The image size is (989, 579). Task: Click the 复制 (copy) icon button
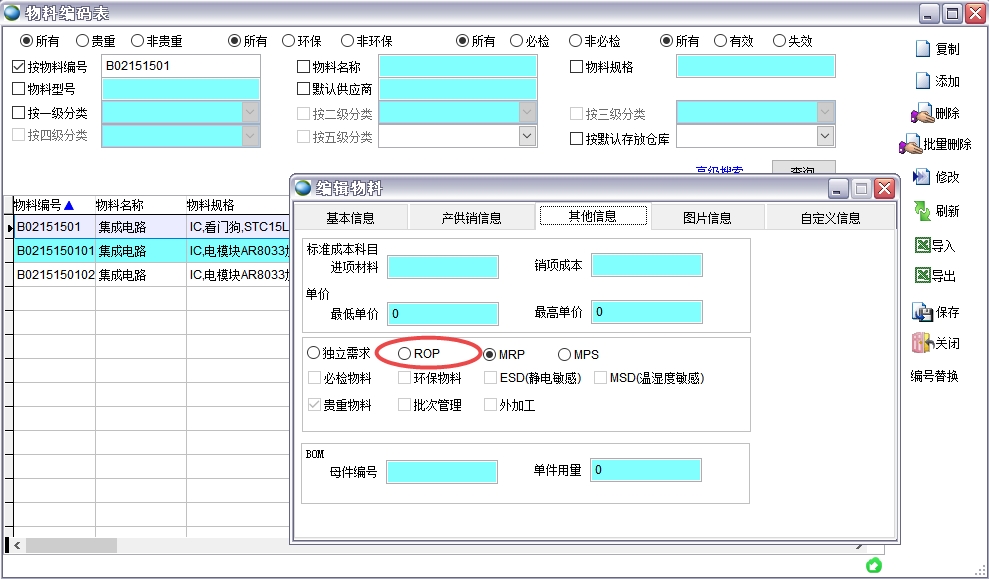[922, 49]
